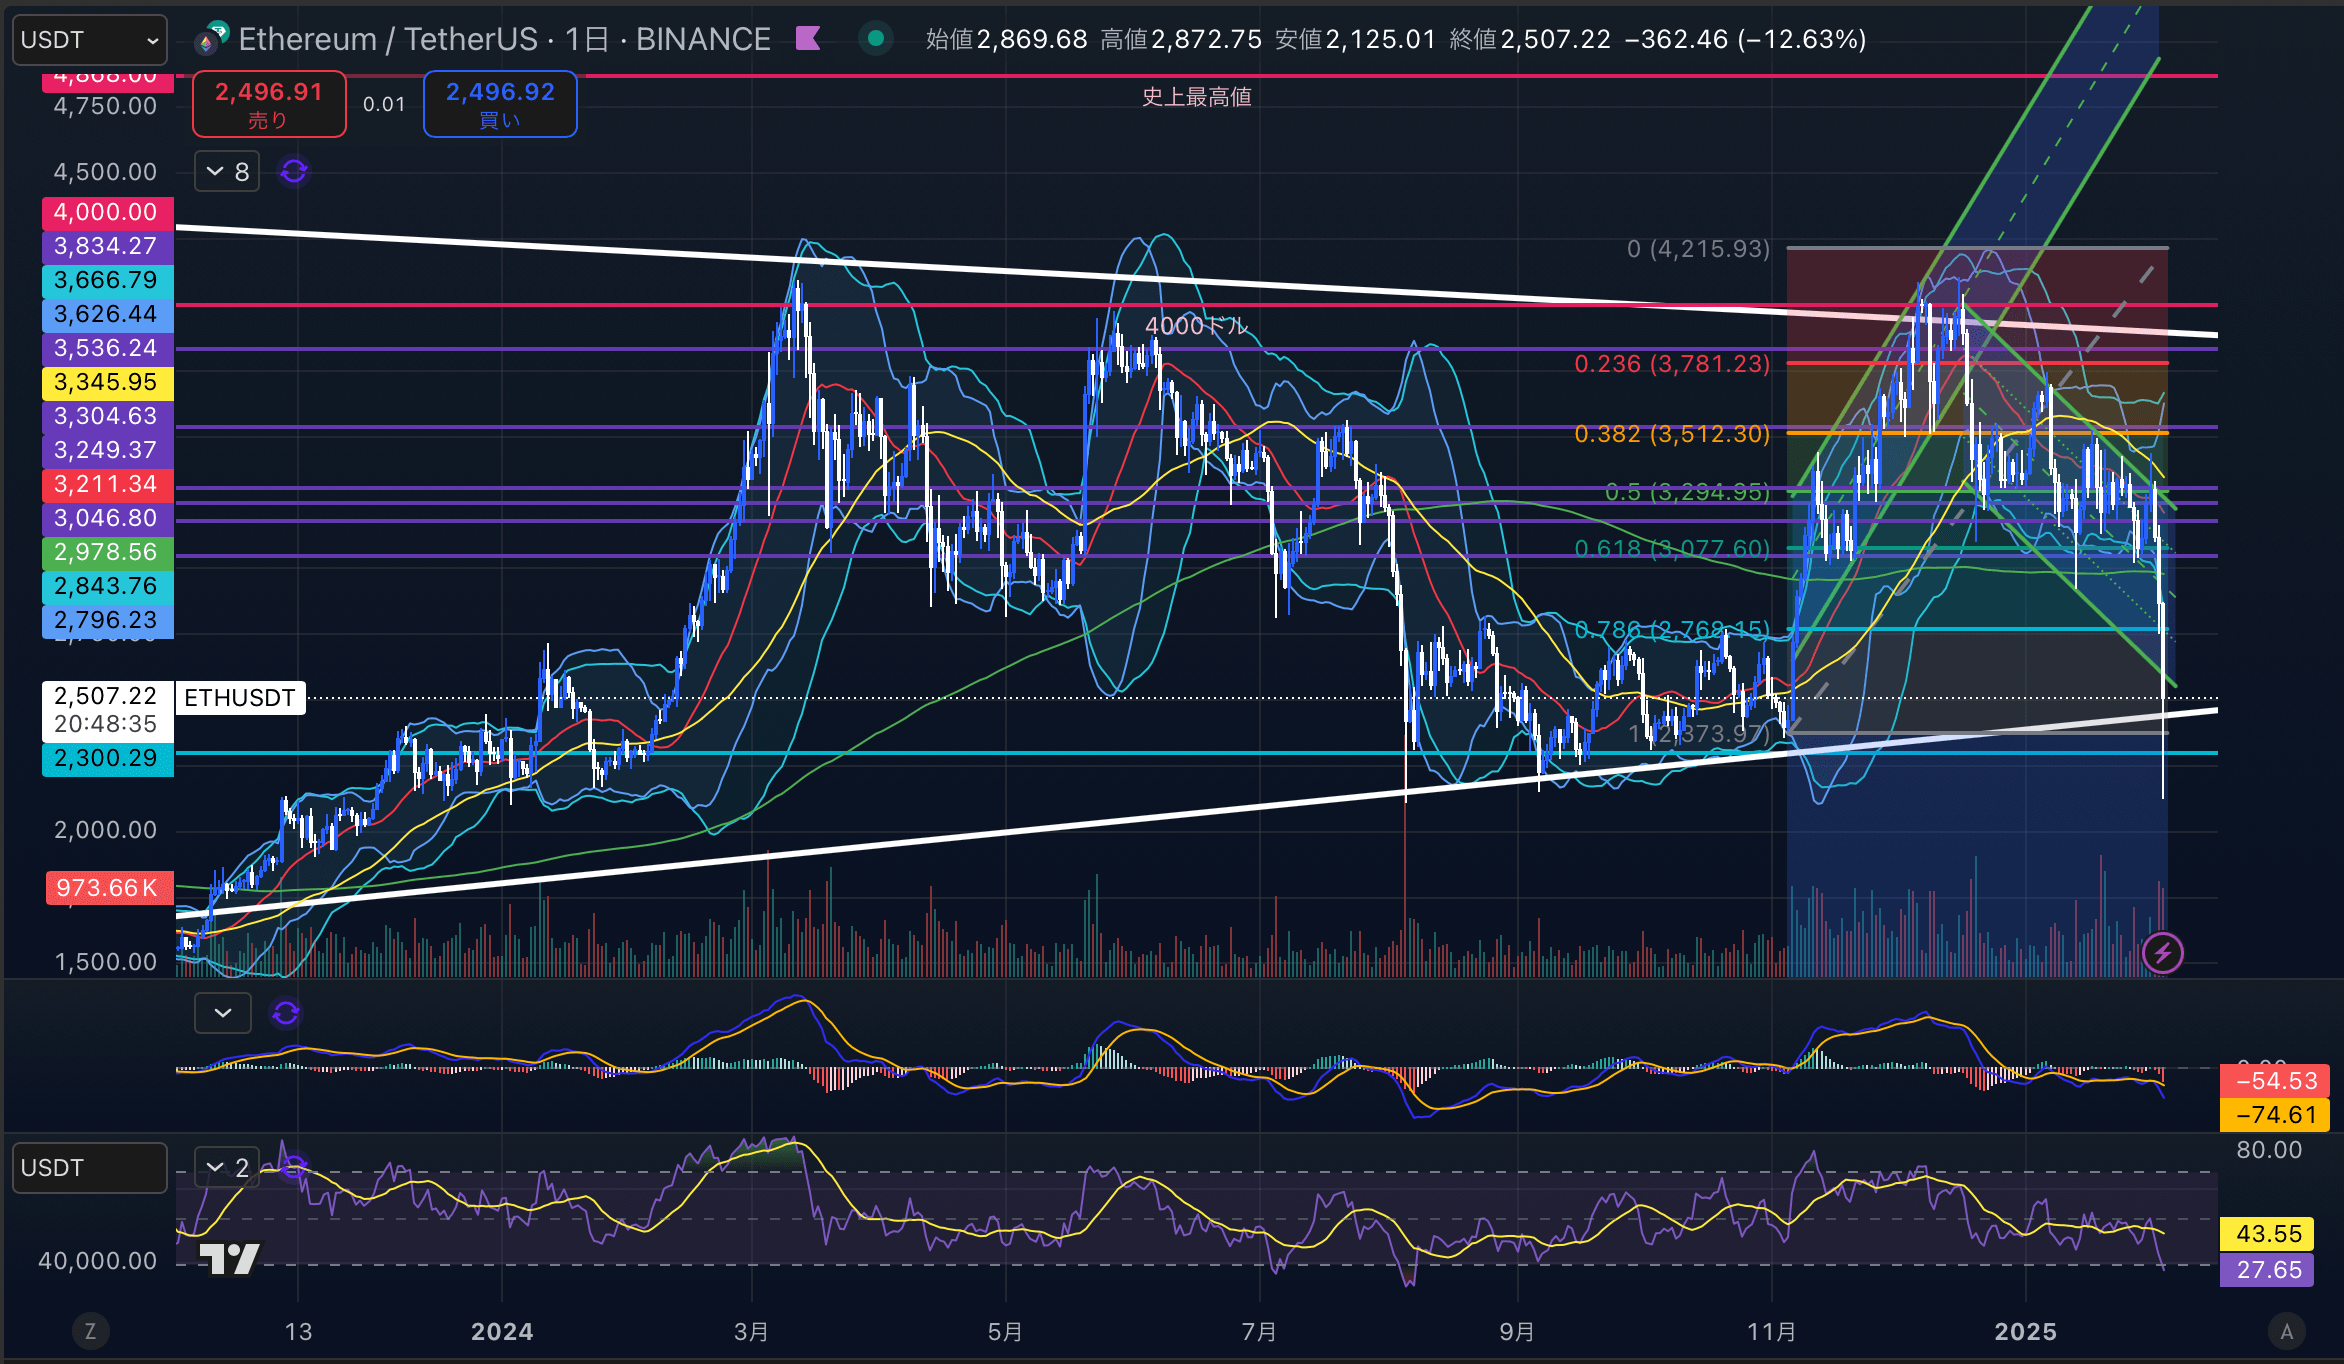The height and width of the screenshot is (1364, 2344).
Task: Click the 4000ドル text annotation
Action: pyautogui.click(x=1197, y=326)
